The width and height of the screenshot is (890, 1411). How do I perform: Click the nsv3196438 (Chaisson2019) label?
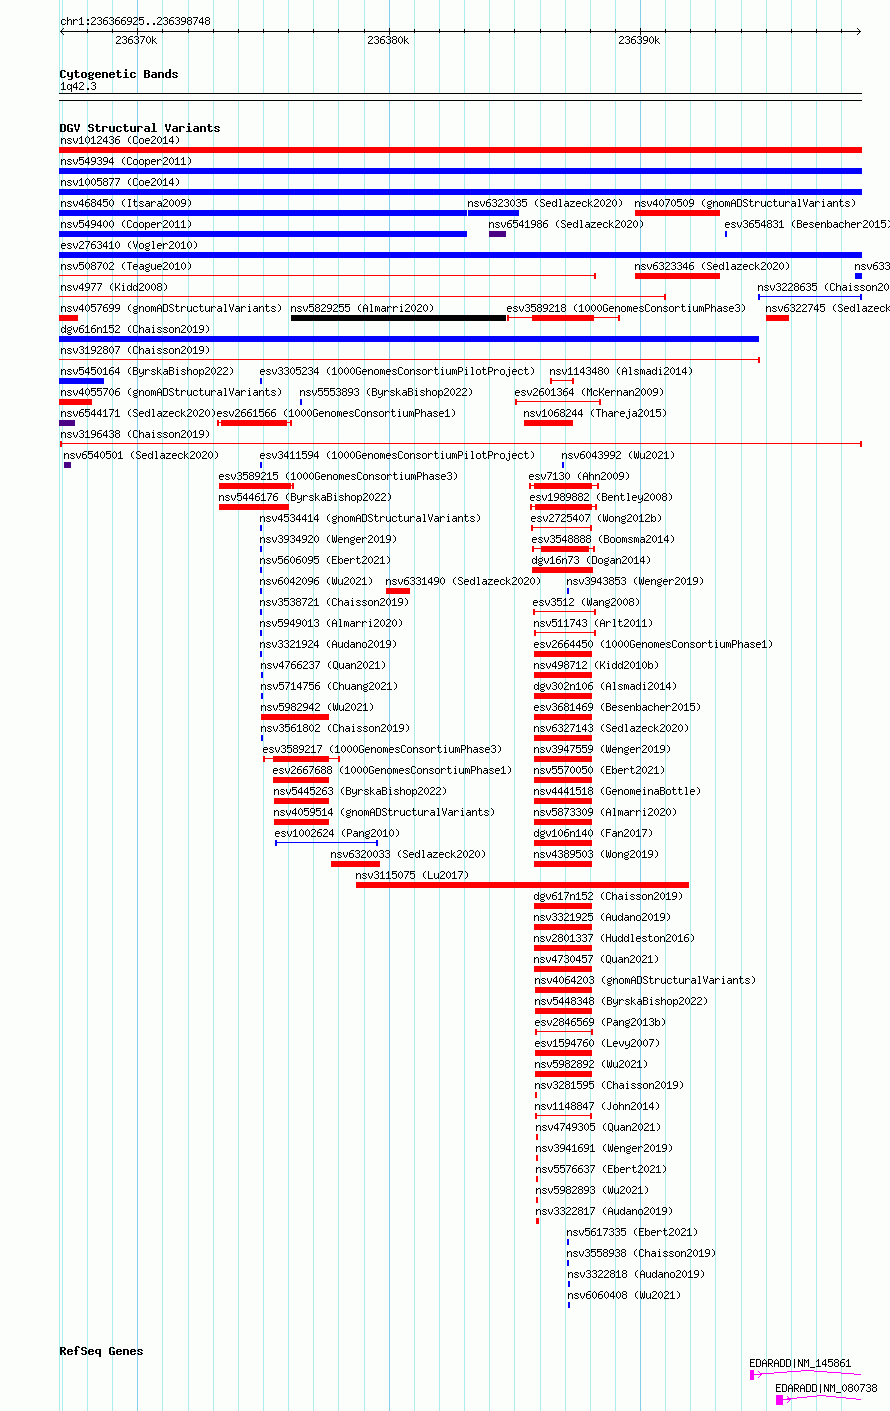coord(134,434)
